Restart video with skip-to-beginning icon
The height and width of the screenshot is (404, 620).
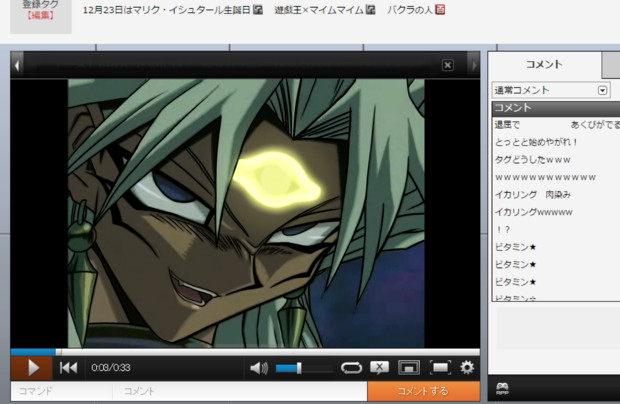(x=68, y=368)
